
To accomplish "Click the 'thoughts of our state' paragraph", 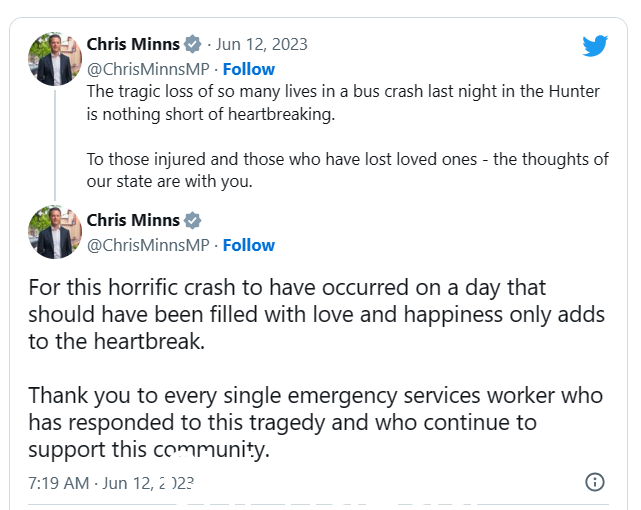I will coord(347,170).
